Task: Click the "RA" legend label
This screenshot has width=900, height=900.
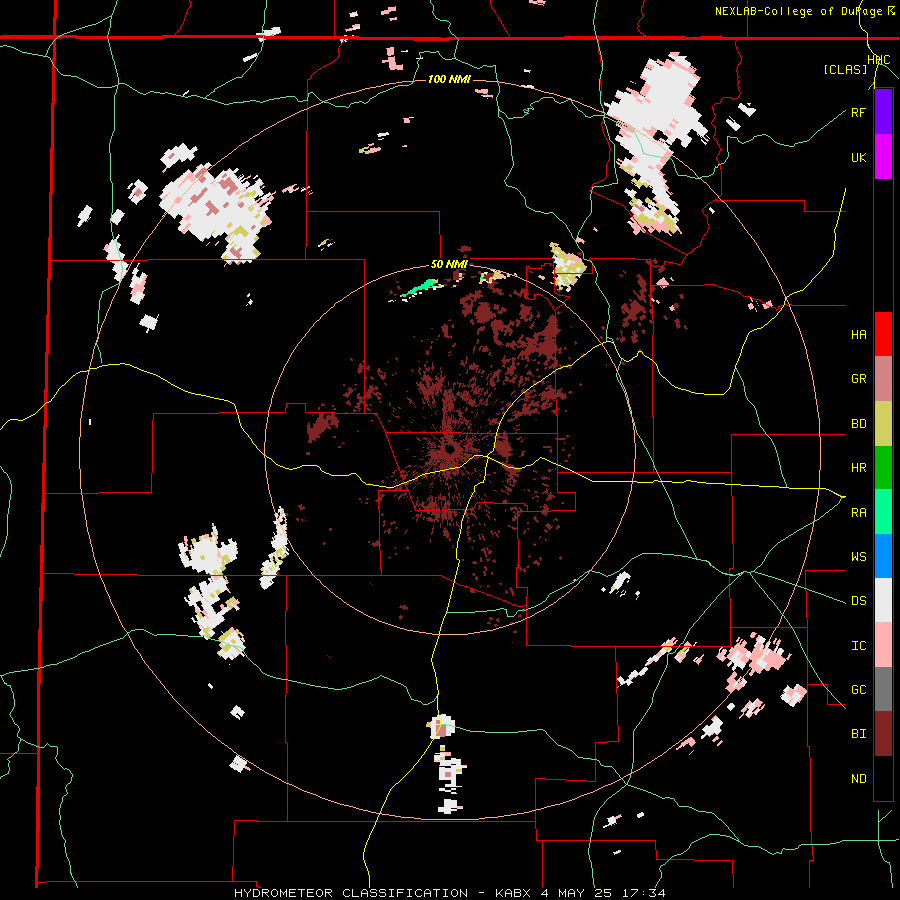Action: click(858, 513)
